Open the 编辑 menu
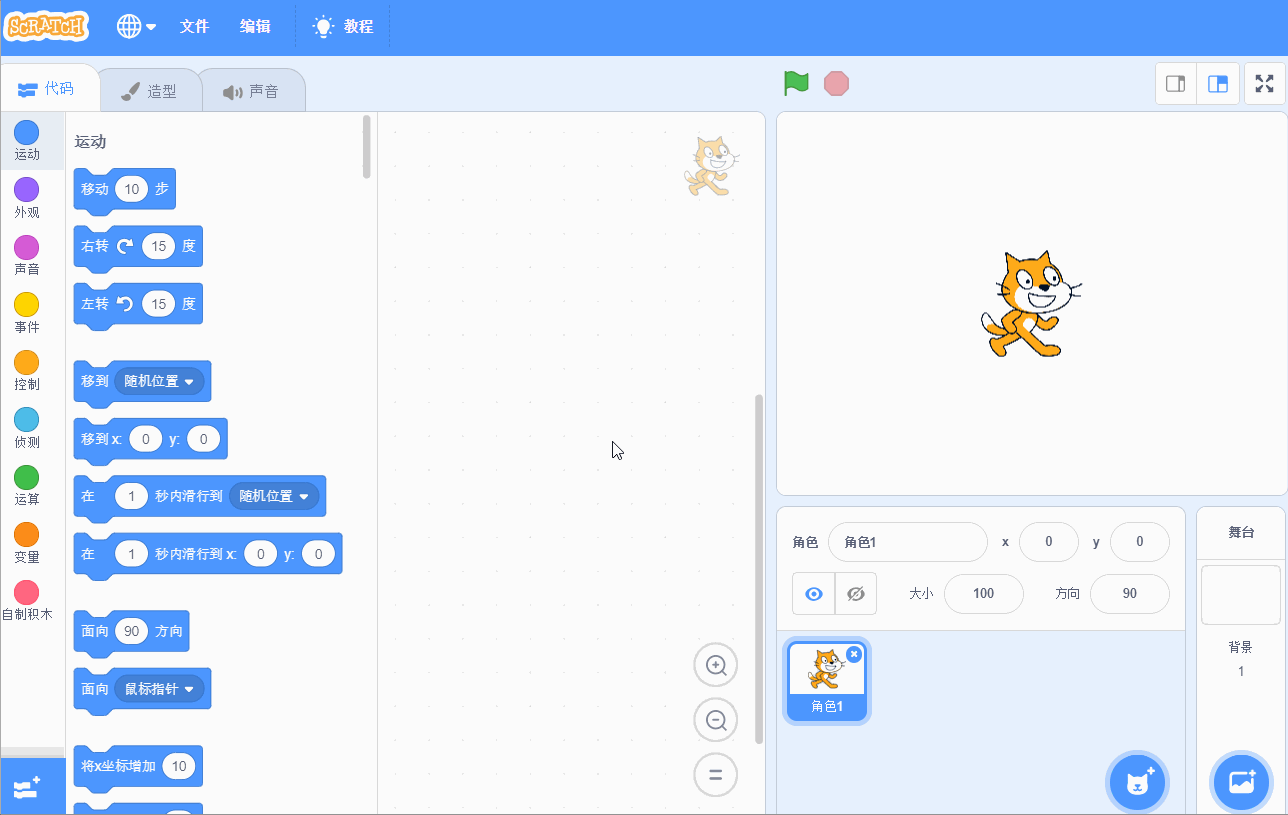Viewport: 1288px width, 815px height. click(255, 27)
